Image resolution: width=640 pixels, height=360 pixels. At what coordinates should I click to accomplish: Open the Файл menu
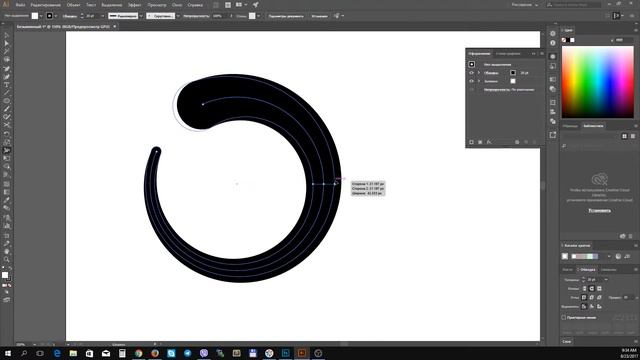click(20, 5)
